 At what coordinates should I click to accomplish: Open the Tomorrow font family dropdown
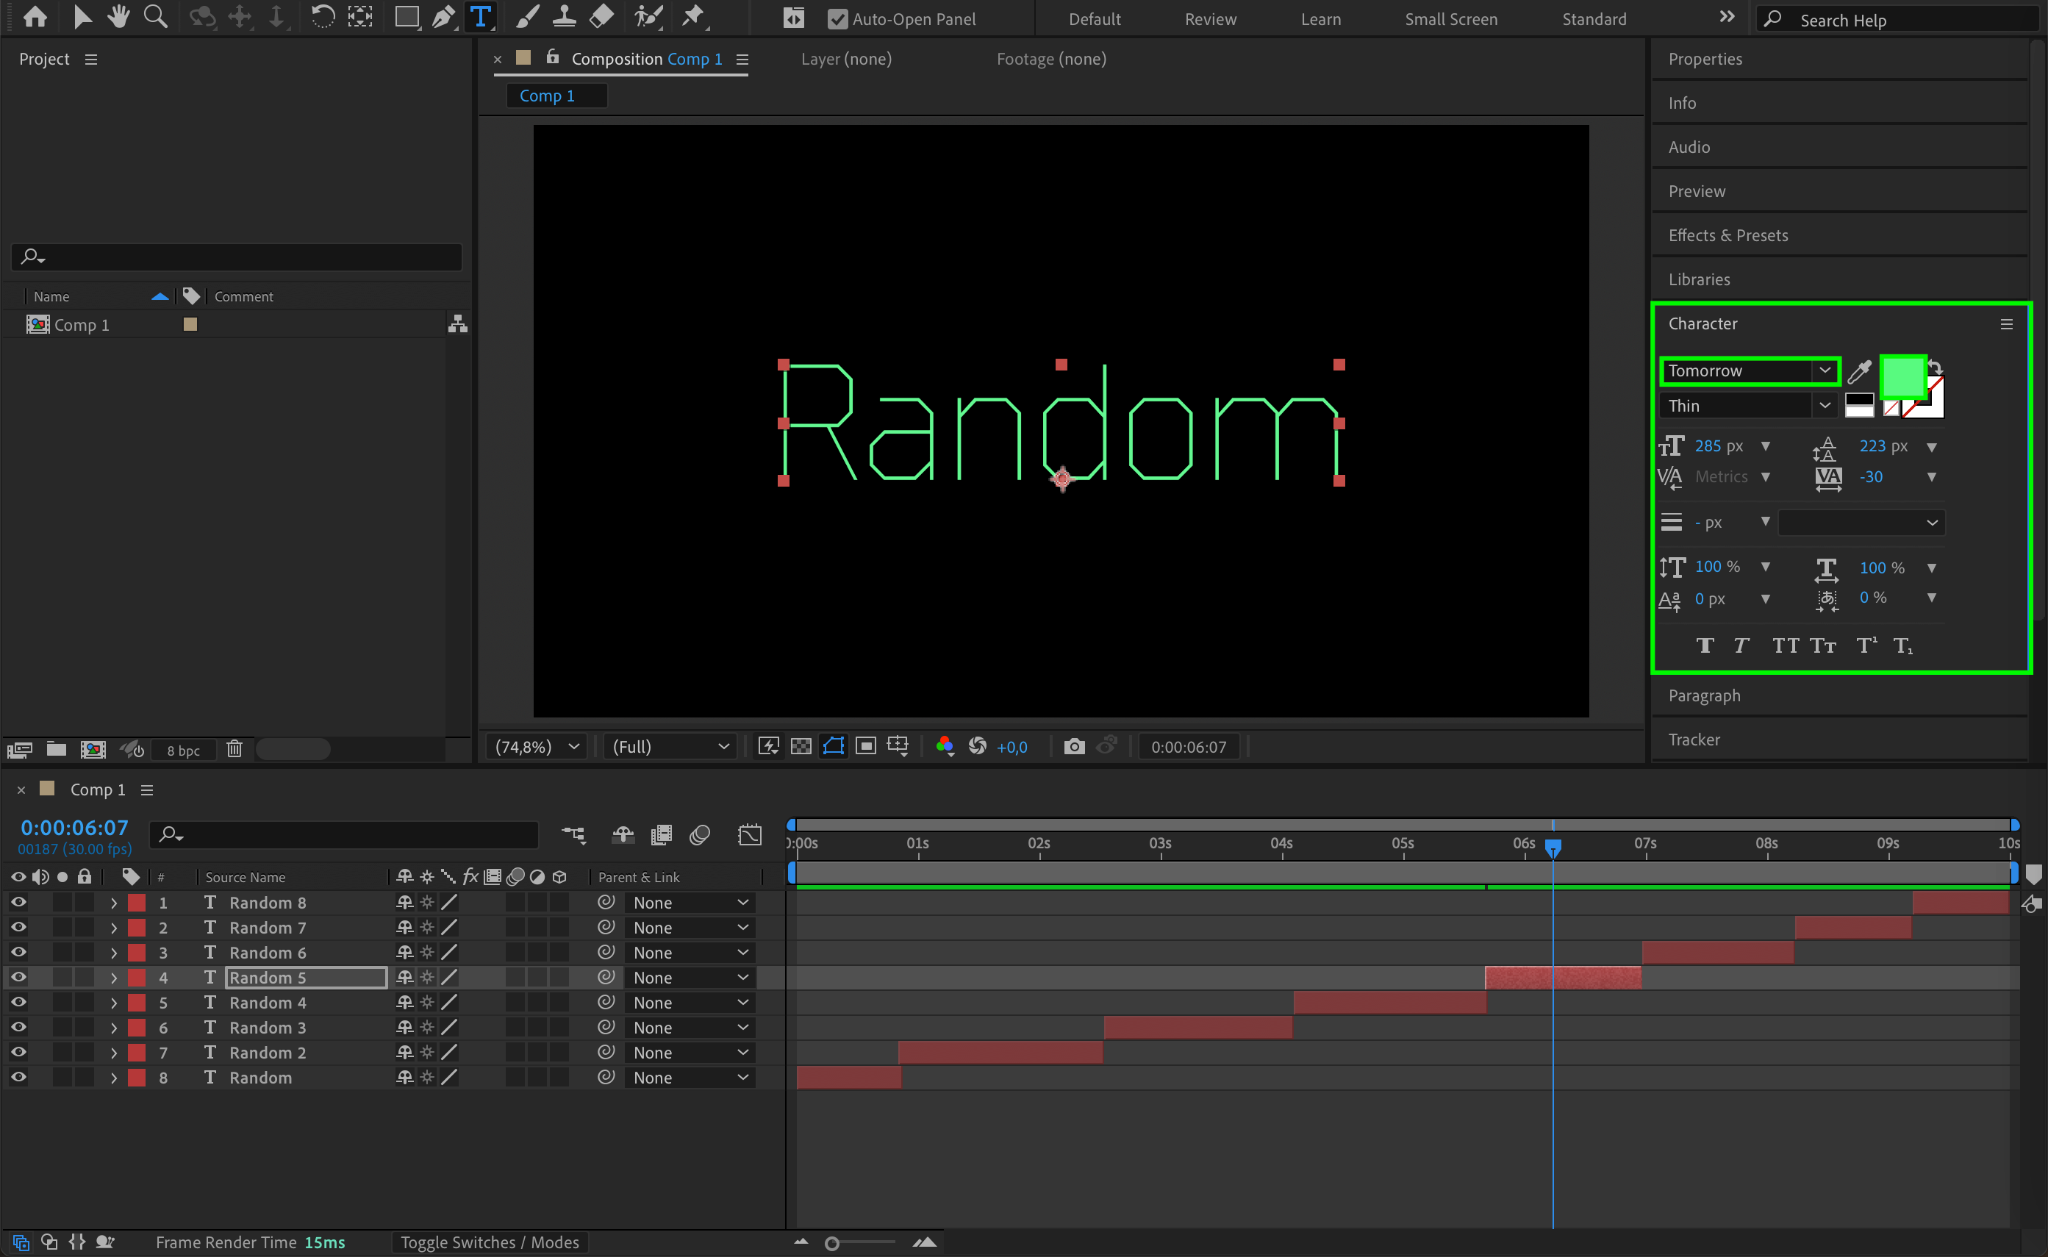[1824, 371]
